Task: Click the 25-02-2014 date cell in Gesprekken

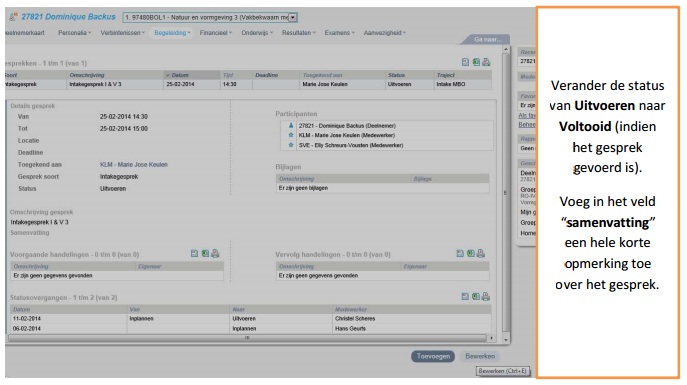Action: pyautogui.click(x=191, y=84)
